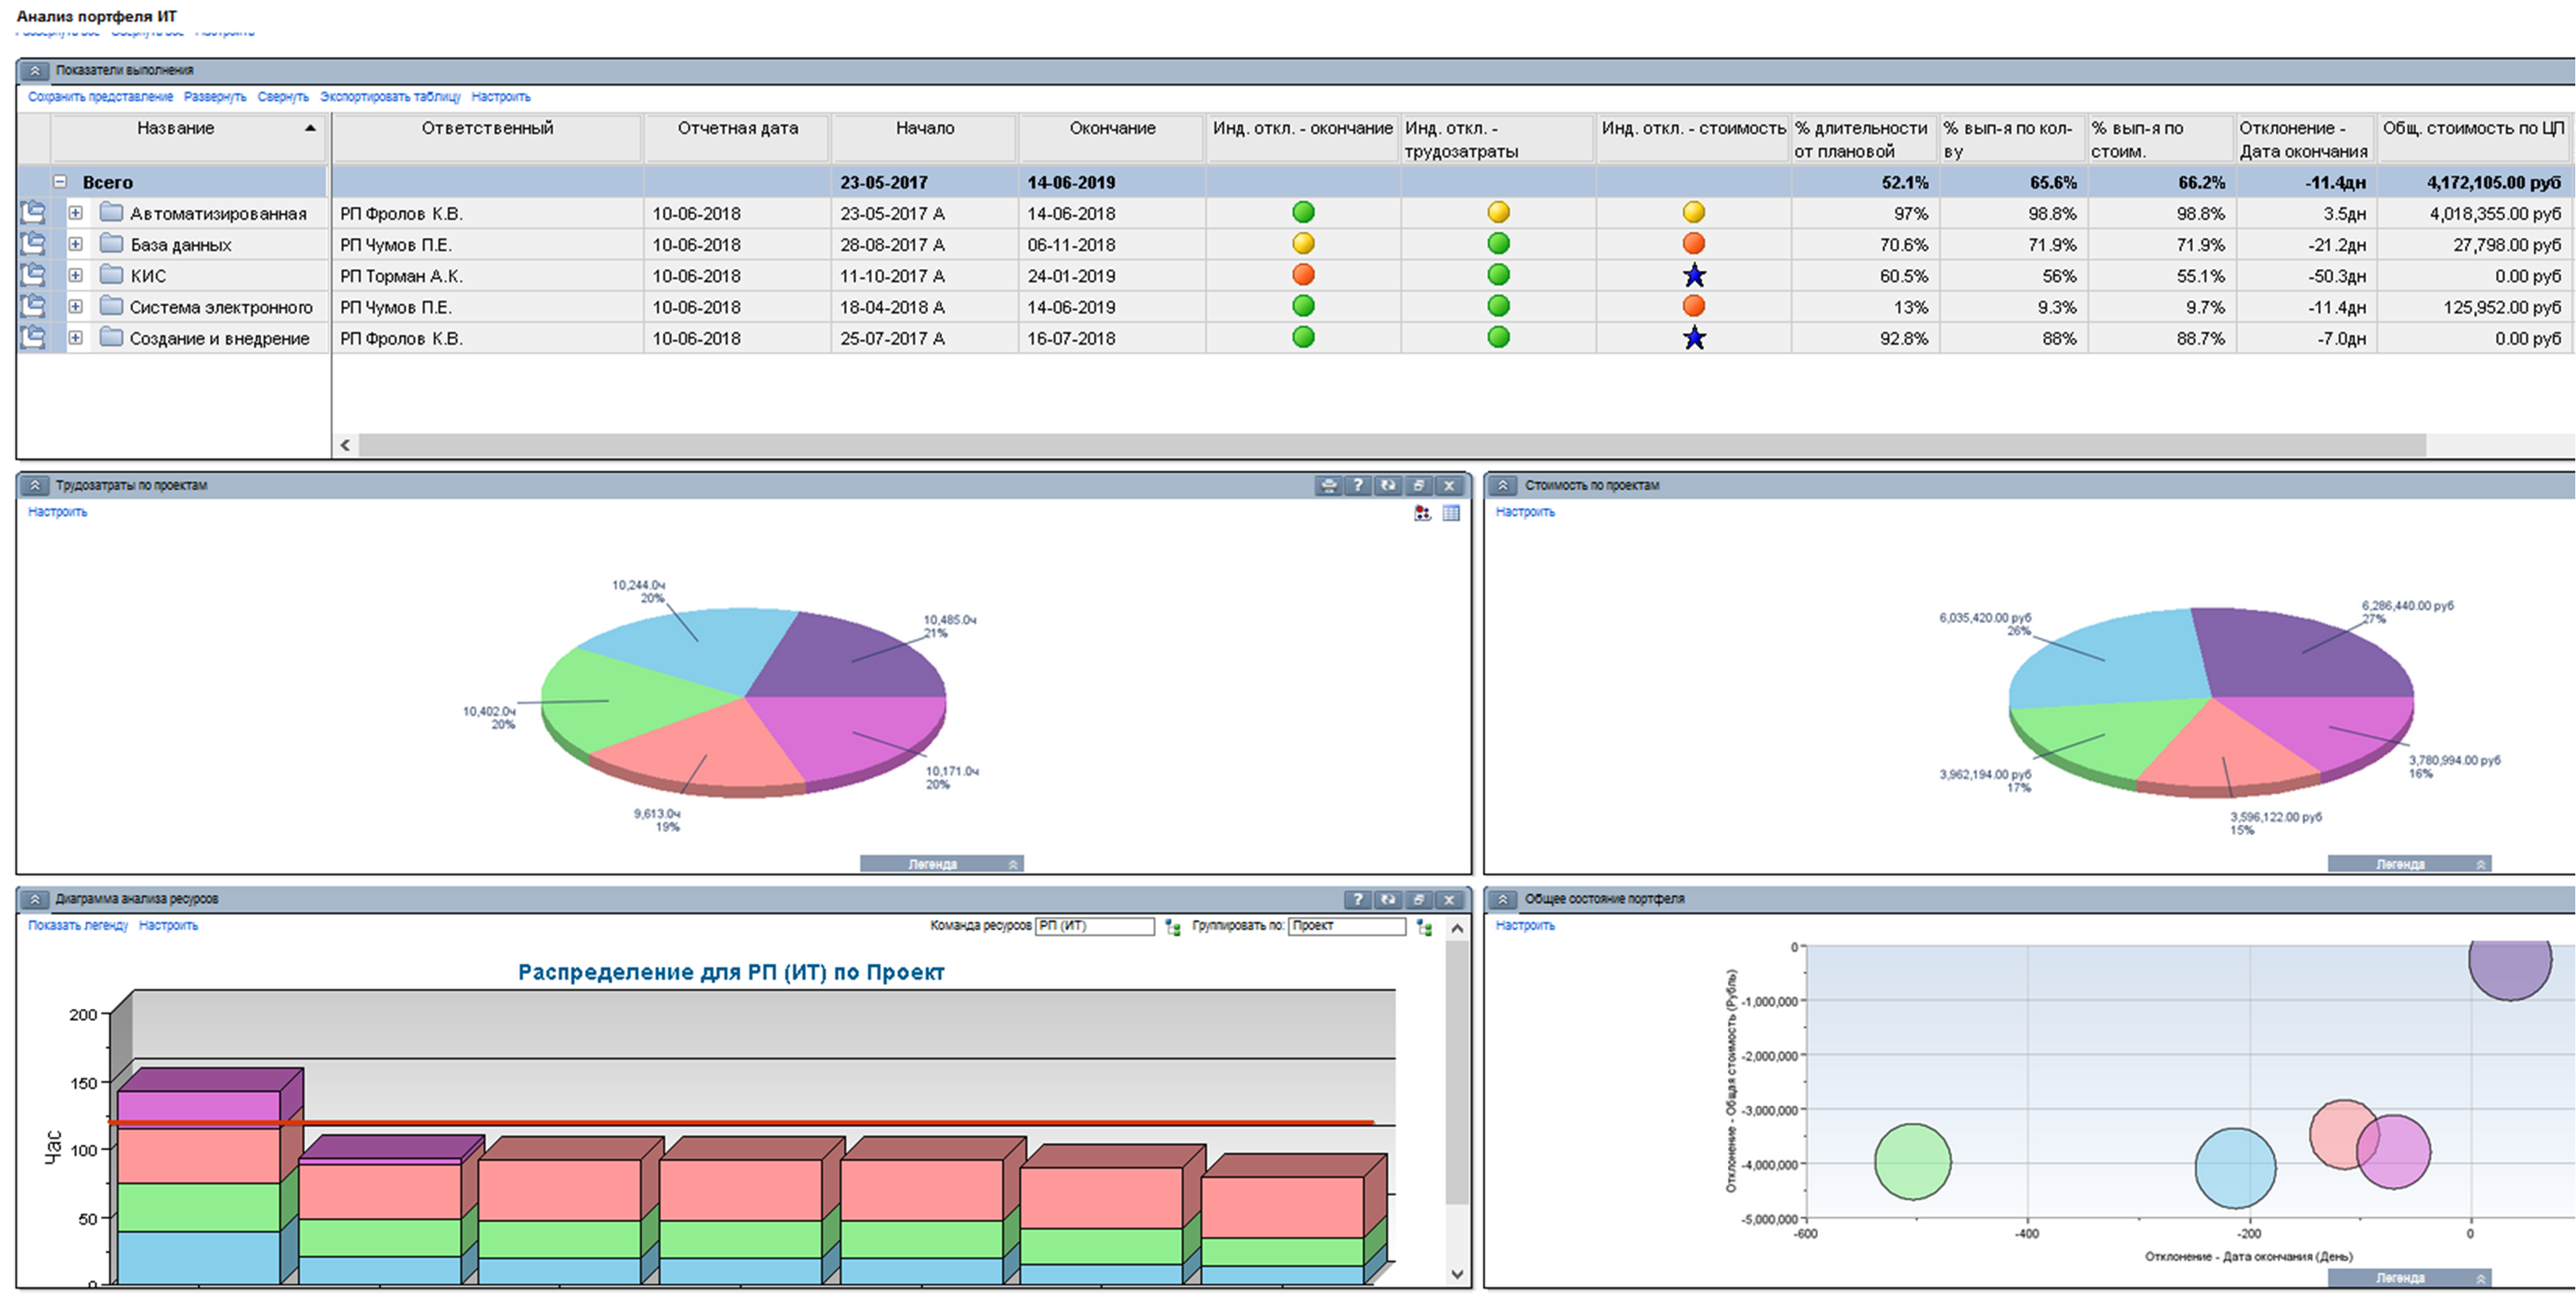The image size is (2576, 1300).
Task: Click the Окончание column header
Action: click(1112, 128)
